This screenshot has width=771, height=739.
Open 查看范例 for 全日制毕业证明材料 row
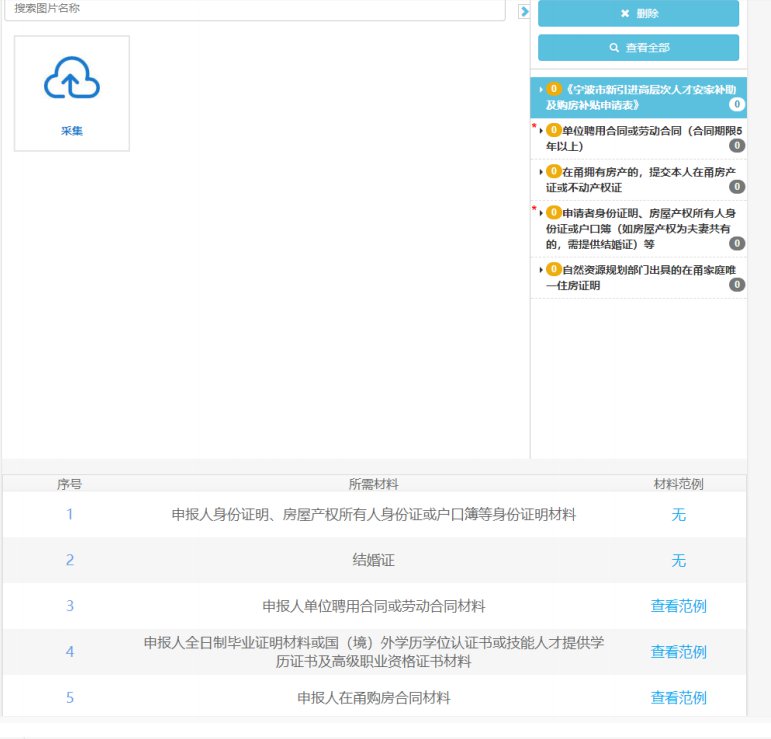pos(678,652)
